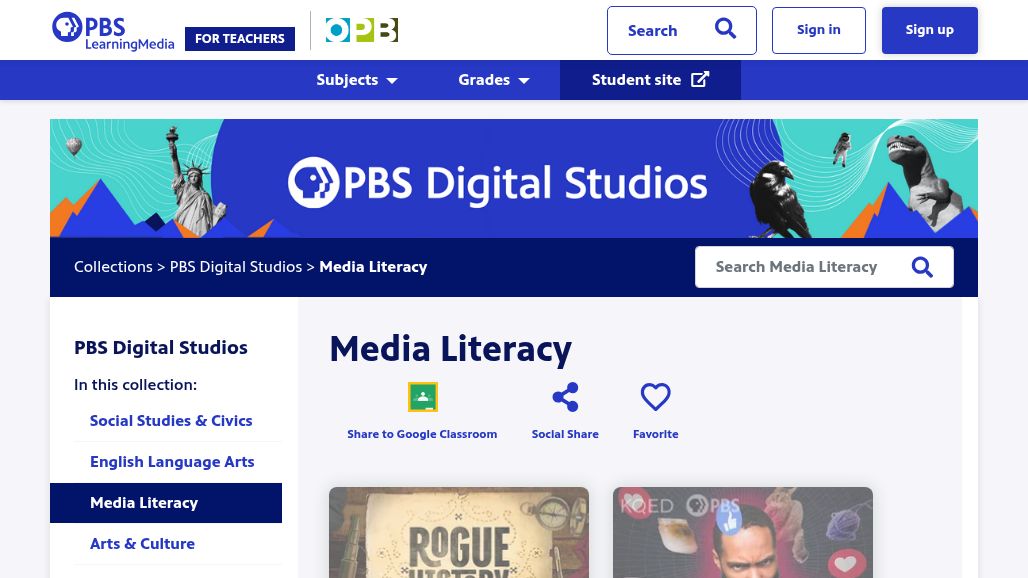Click the Sign in button
The width and height of the screenshot is (1028, 578).
(x=819, y=30)
